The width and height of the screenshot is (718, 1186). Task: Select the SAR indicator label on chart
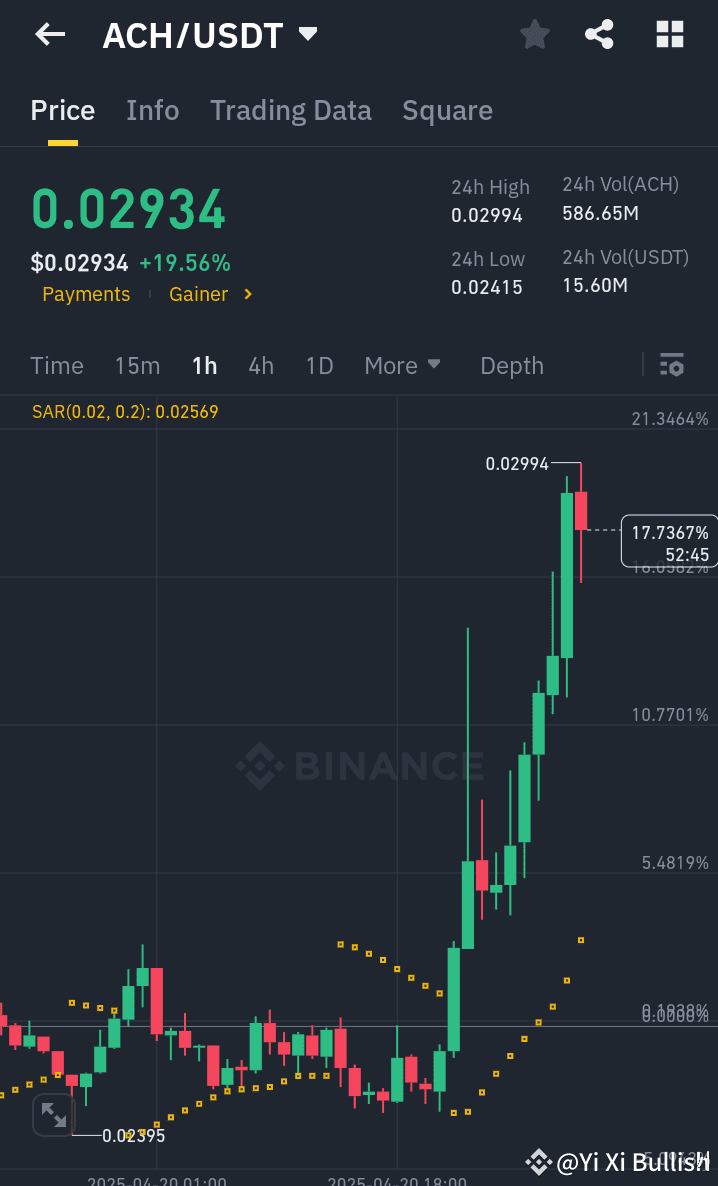[x=125, y=411]
